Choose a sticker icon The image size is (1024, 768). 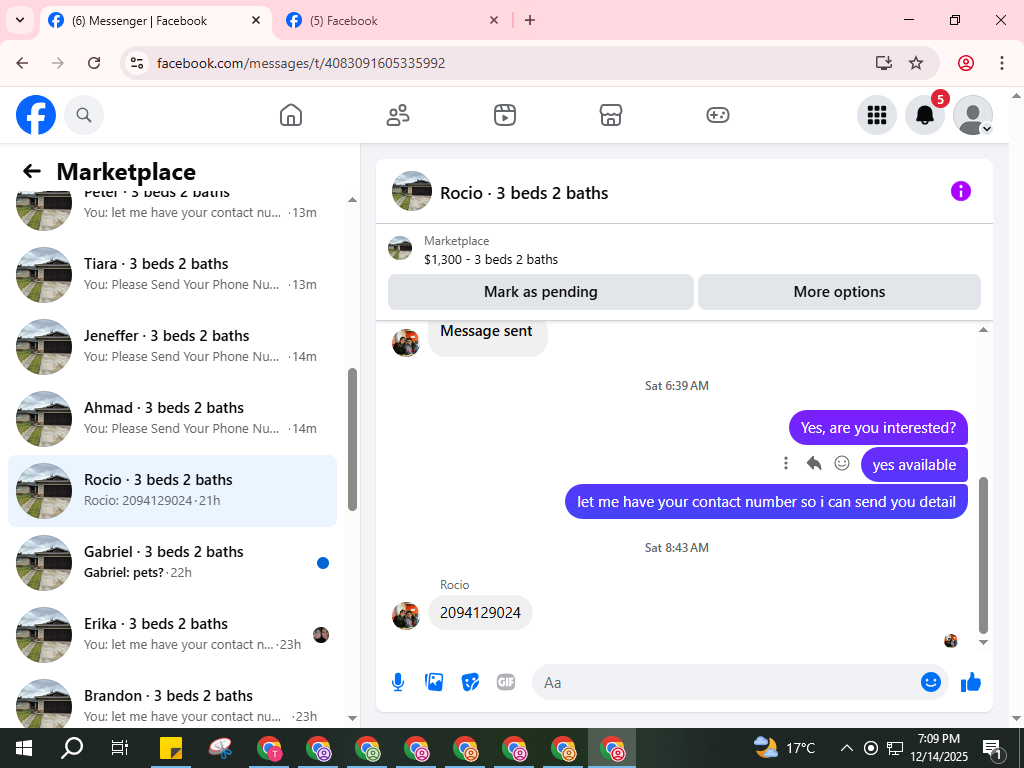coord(470,682)
